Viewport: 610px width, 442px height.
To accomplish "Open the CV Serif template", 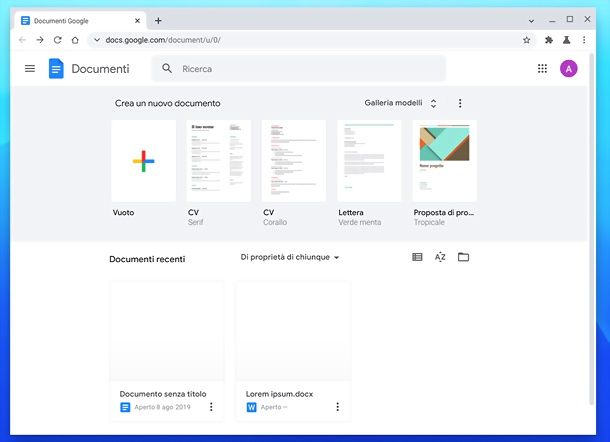I will click(x=219, y=161).
